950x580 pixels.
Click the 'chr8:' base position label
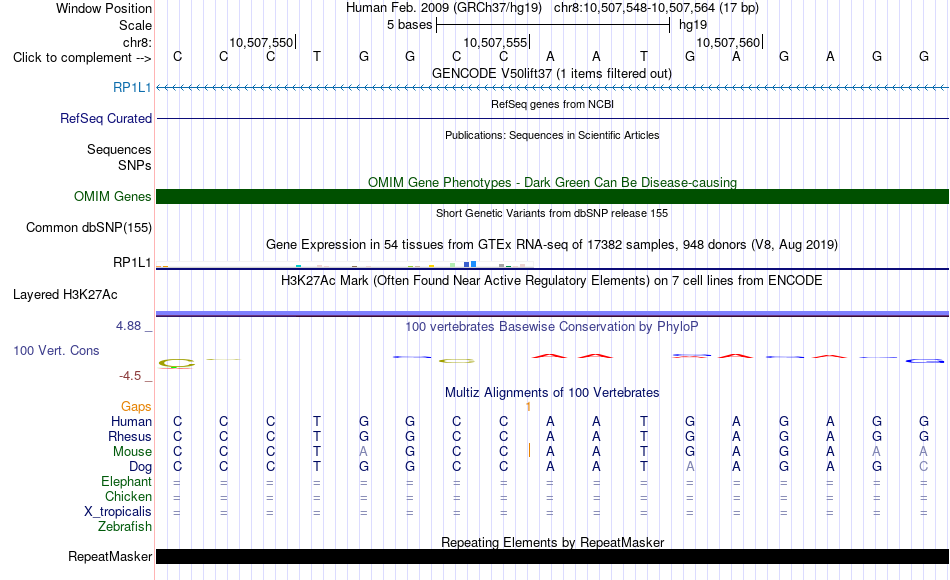point(137,42)
